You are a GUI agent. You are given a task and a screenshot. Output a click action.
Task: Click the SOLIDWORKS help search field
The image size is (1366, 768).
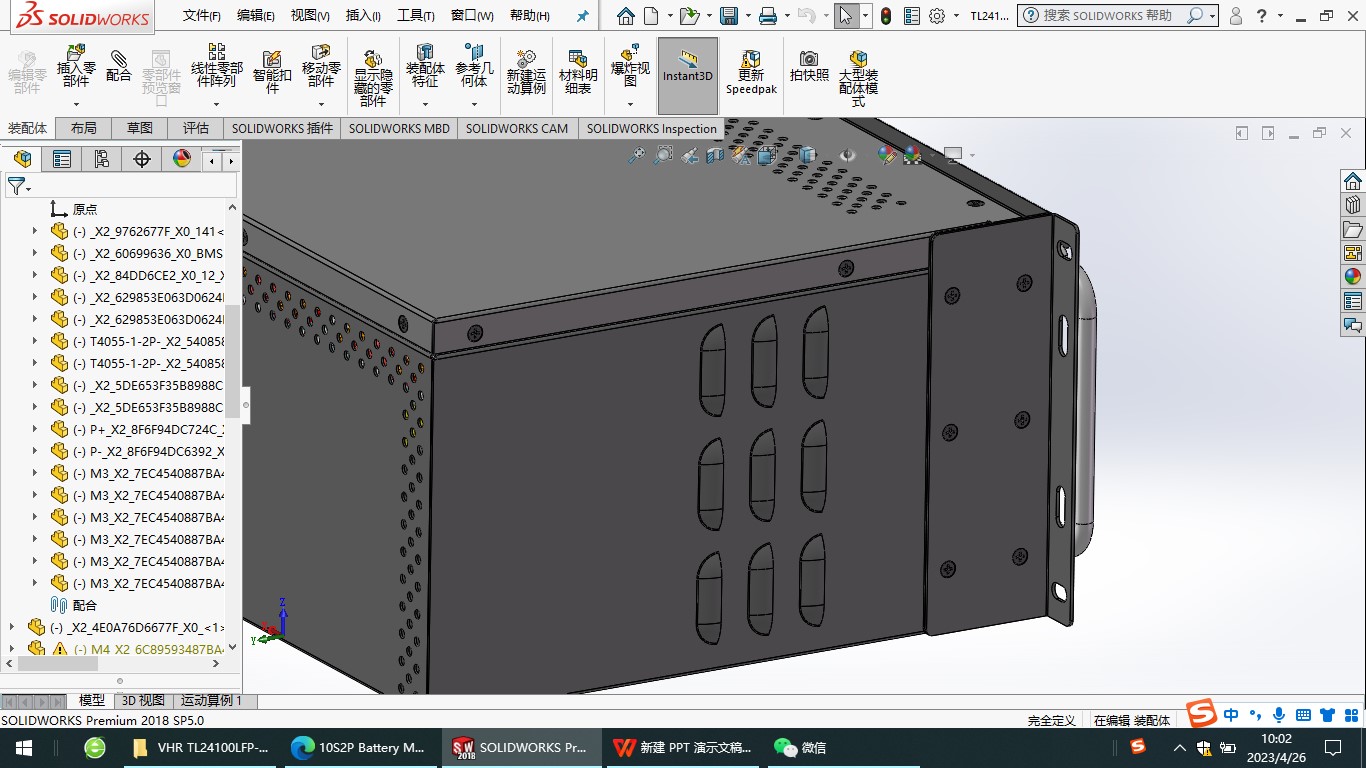(x=1108, y=16)
